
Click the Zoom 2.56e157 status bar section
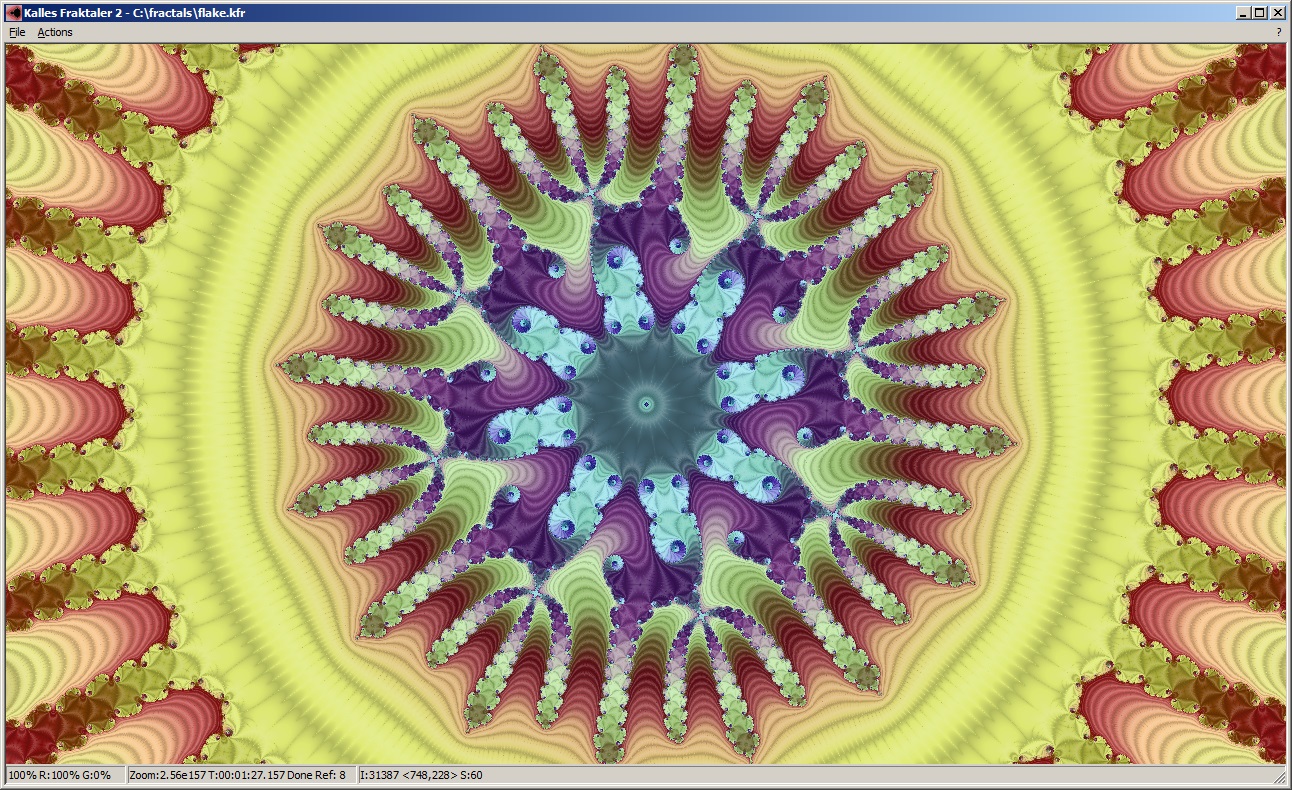(240, 775)
